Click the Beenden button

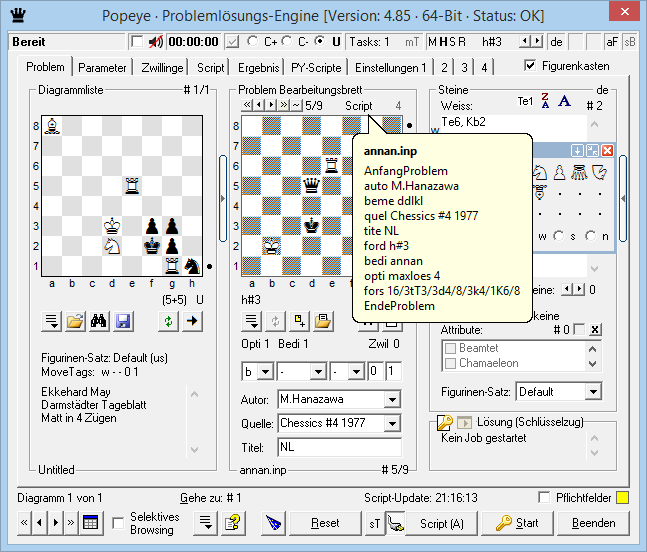point(593,523)
